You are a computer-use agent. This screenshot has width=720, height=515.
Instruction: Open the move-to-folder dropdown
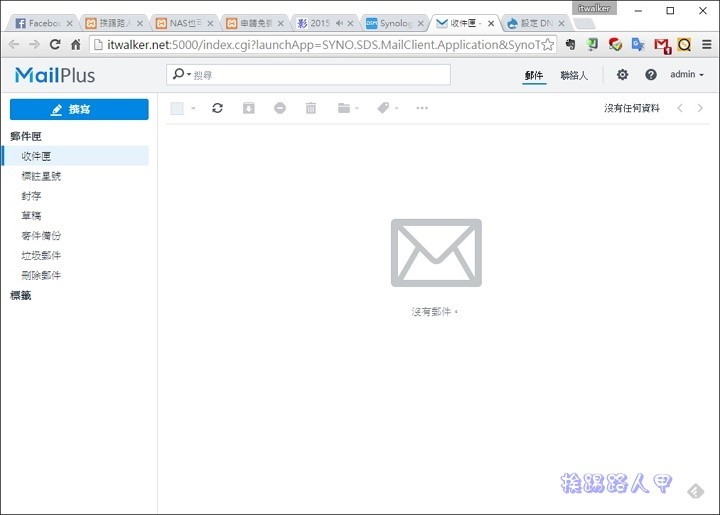pos(348,108)
